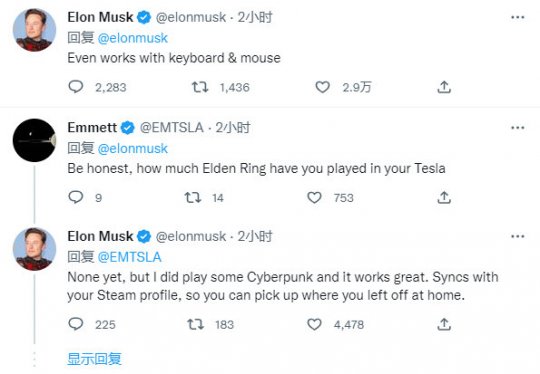Like the Cyberpunk tweet with 4,478 likes

pyautogui.click(x=314, y=324)
